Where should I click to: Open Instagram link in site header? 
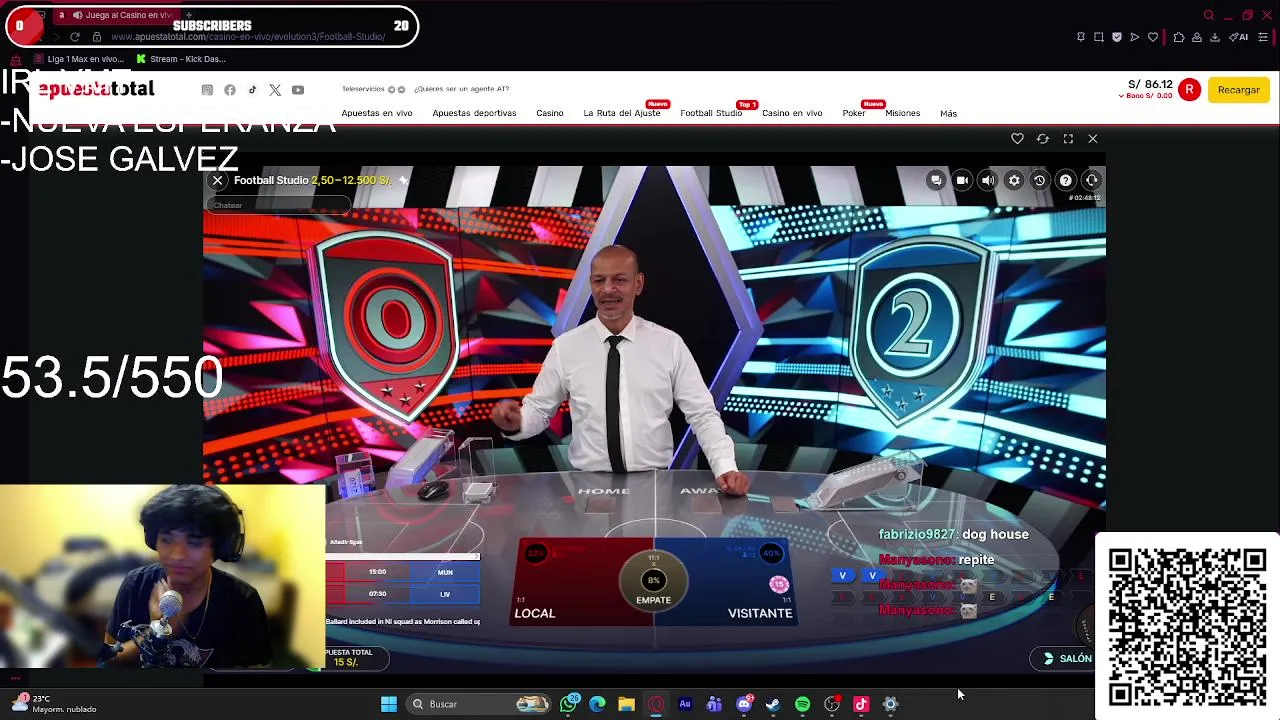click(207, 90)
